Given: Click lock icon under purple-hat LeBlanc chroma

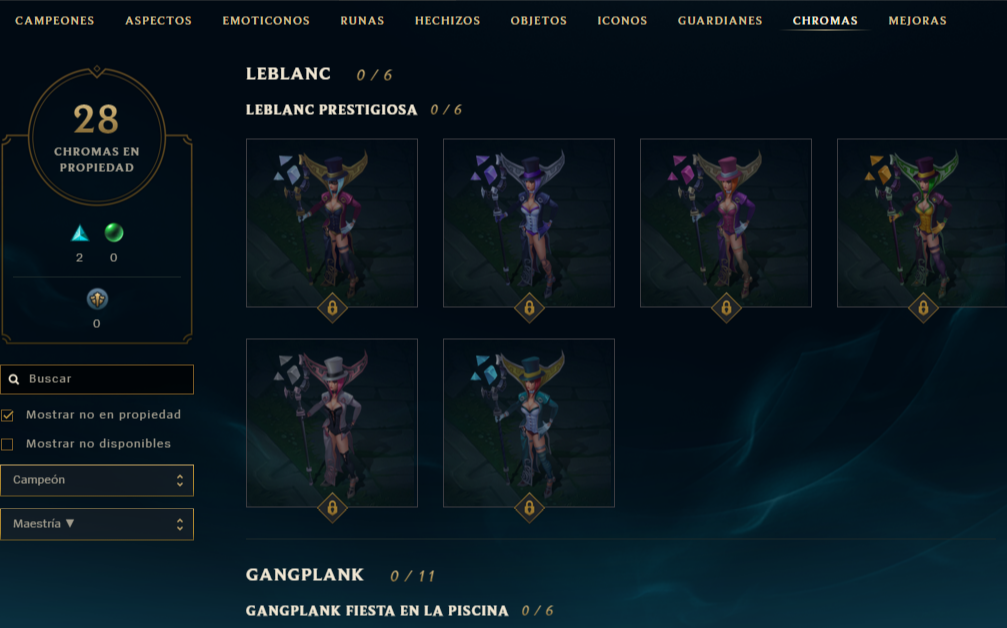Looking at the screenshot, I should [529, 308].
